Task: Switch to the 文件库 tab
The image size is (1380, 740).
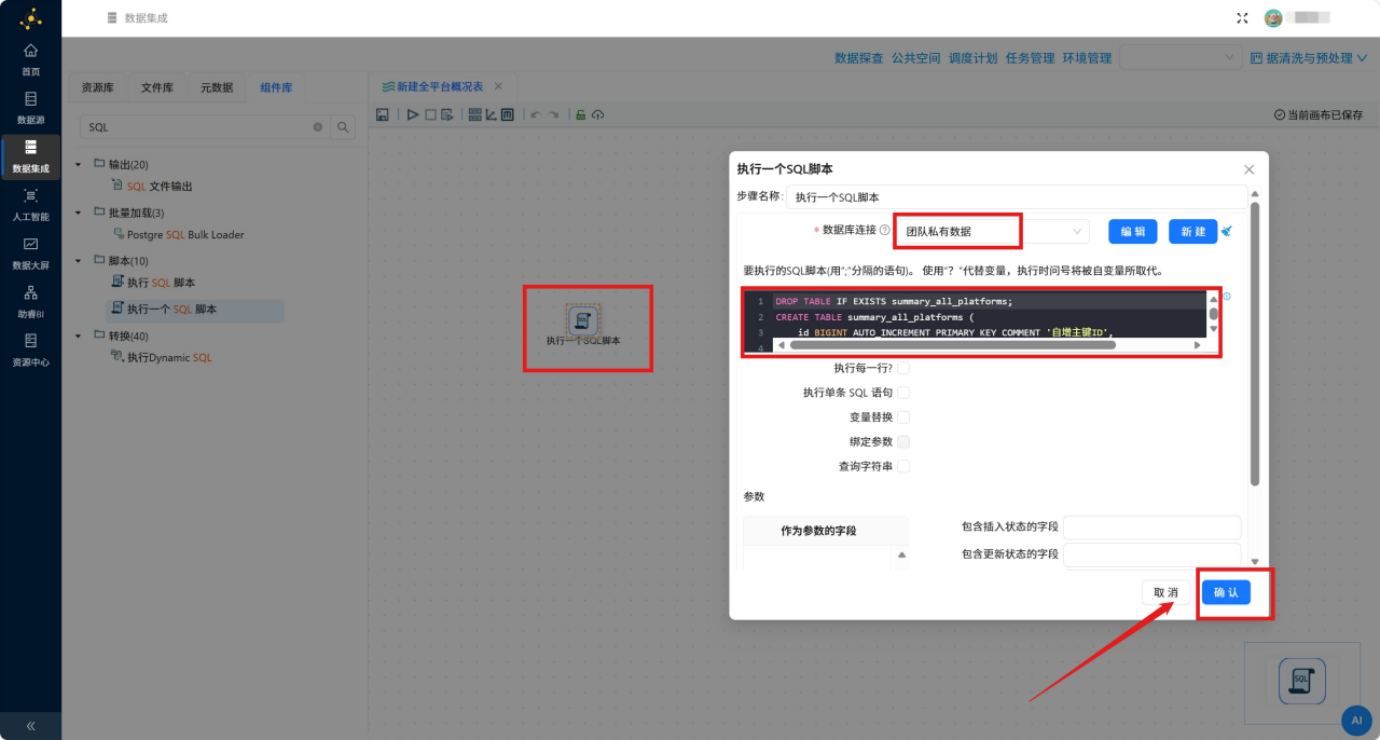Action: pyautogui.click(x=157, y=88)
